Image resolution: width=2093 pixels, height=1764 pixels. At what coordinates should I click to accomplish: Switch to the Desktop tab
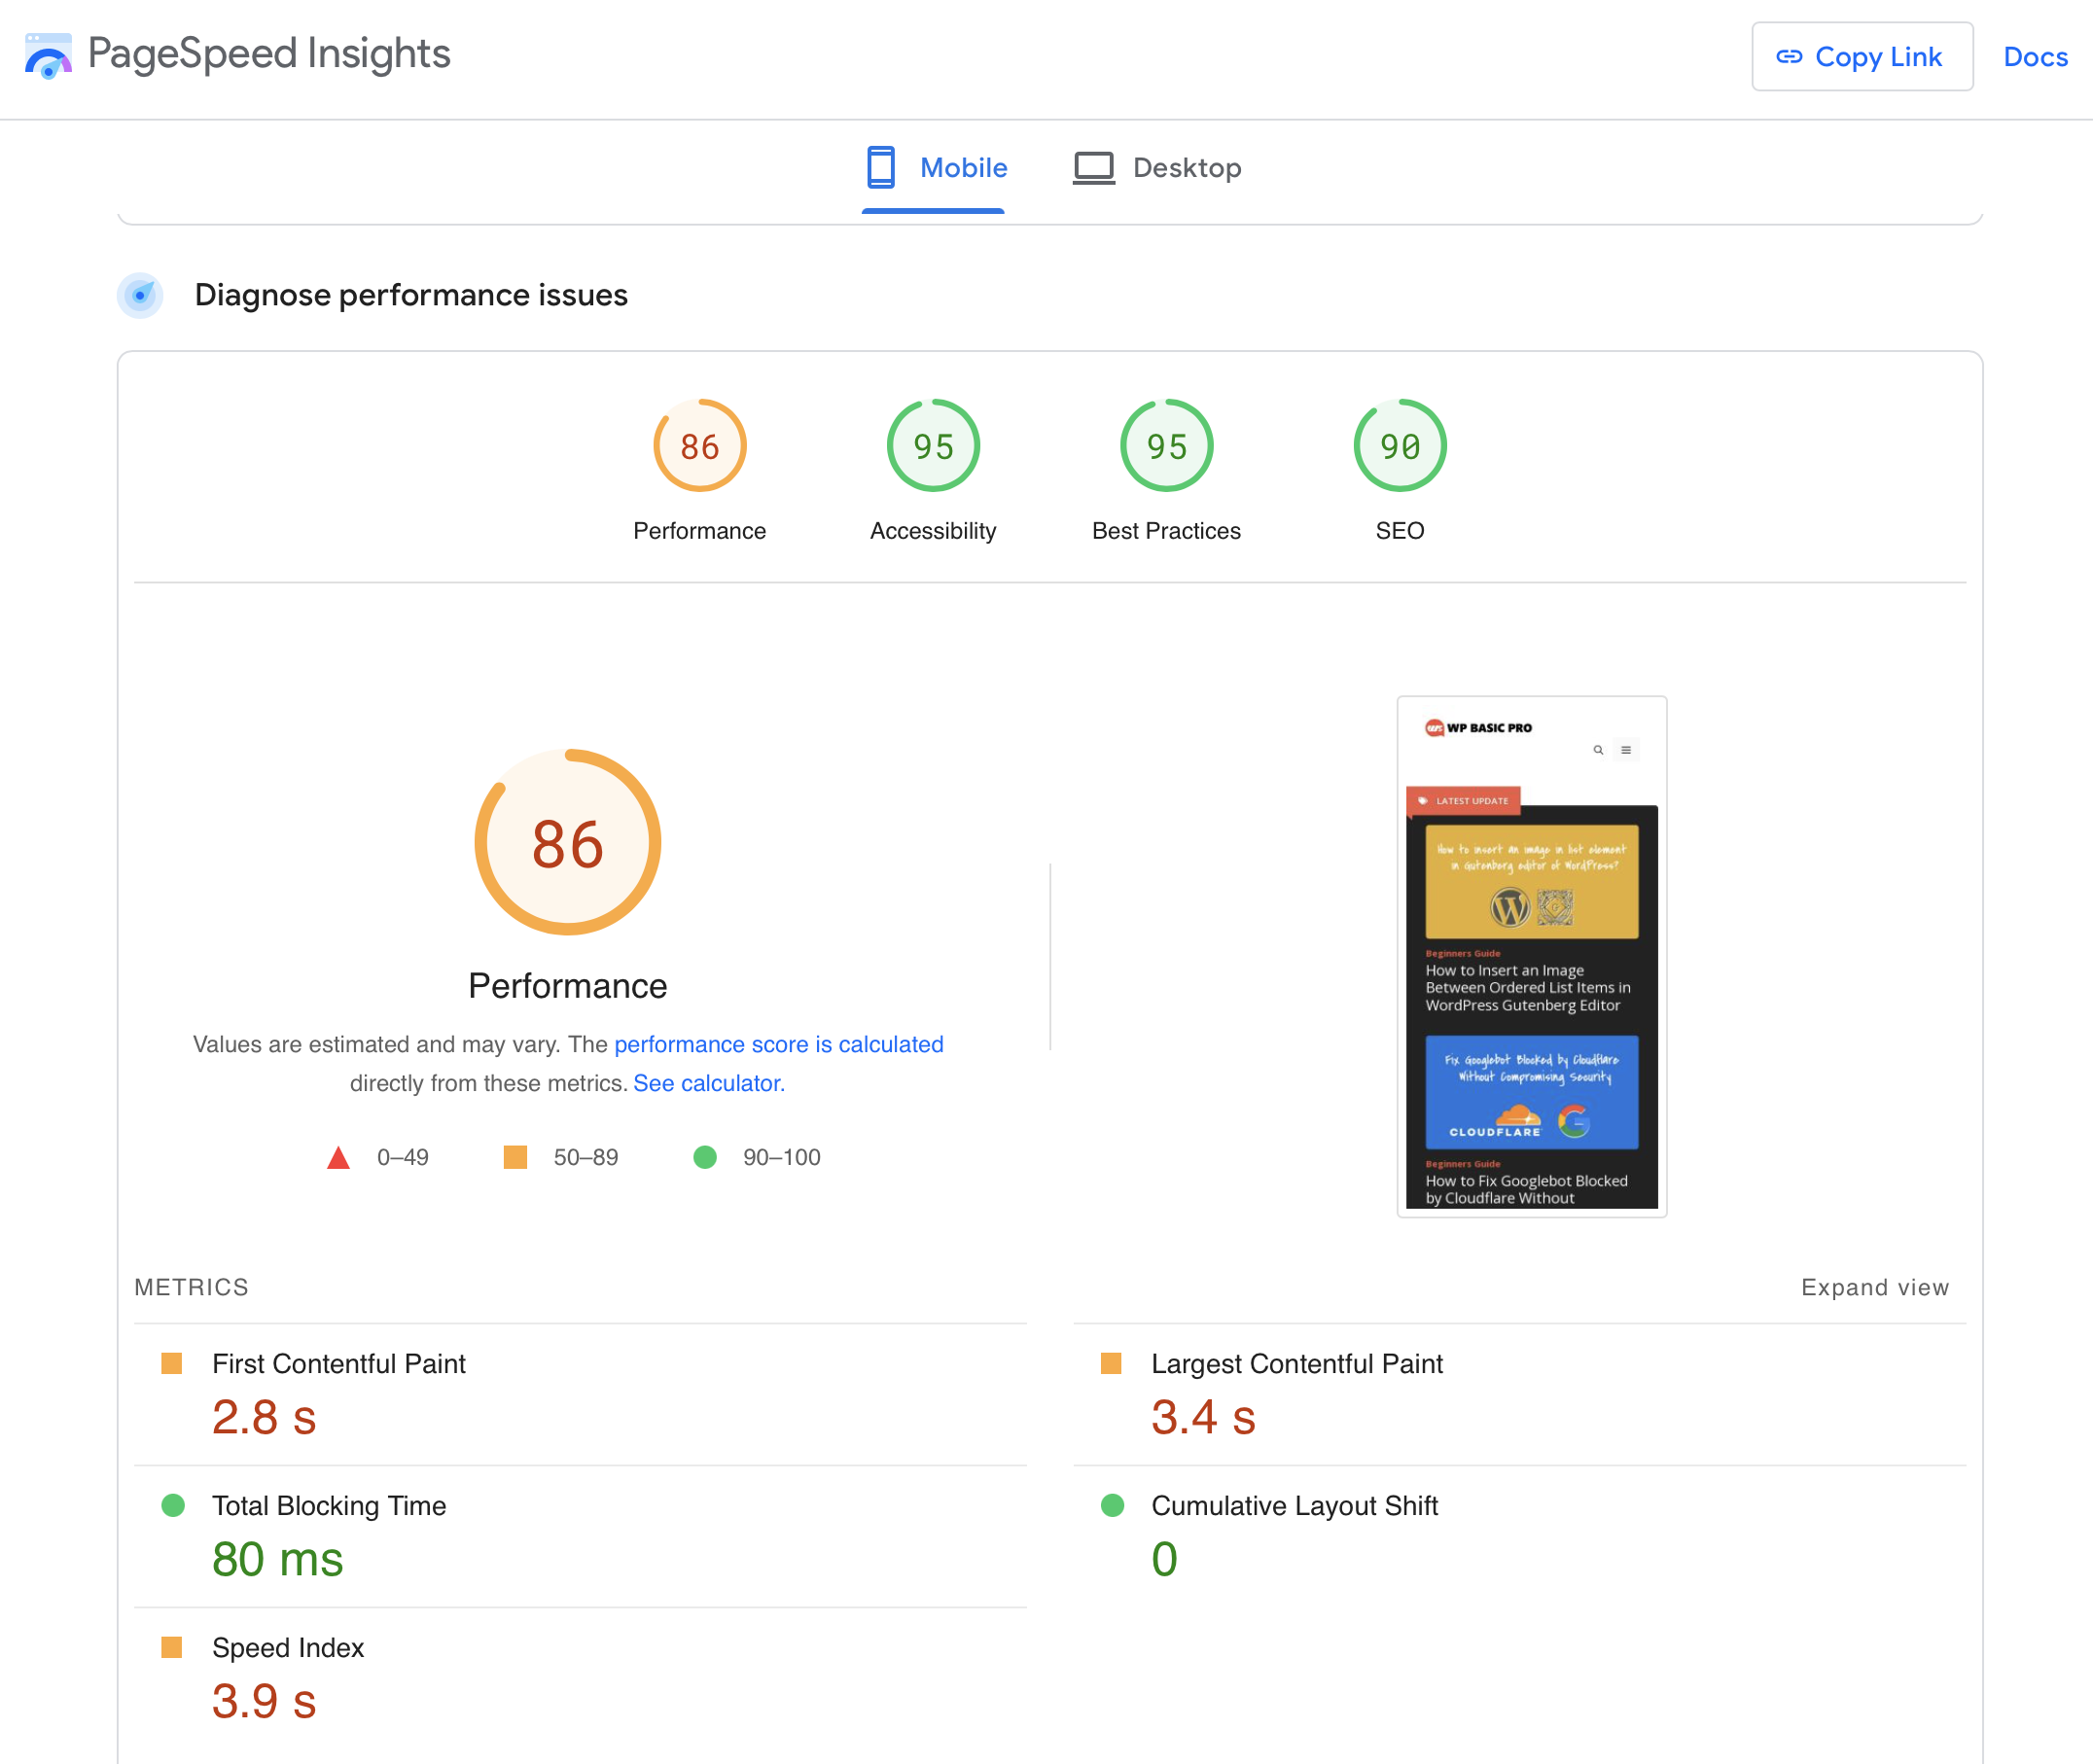[x=1157, y=168]
